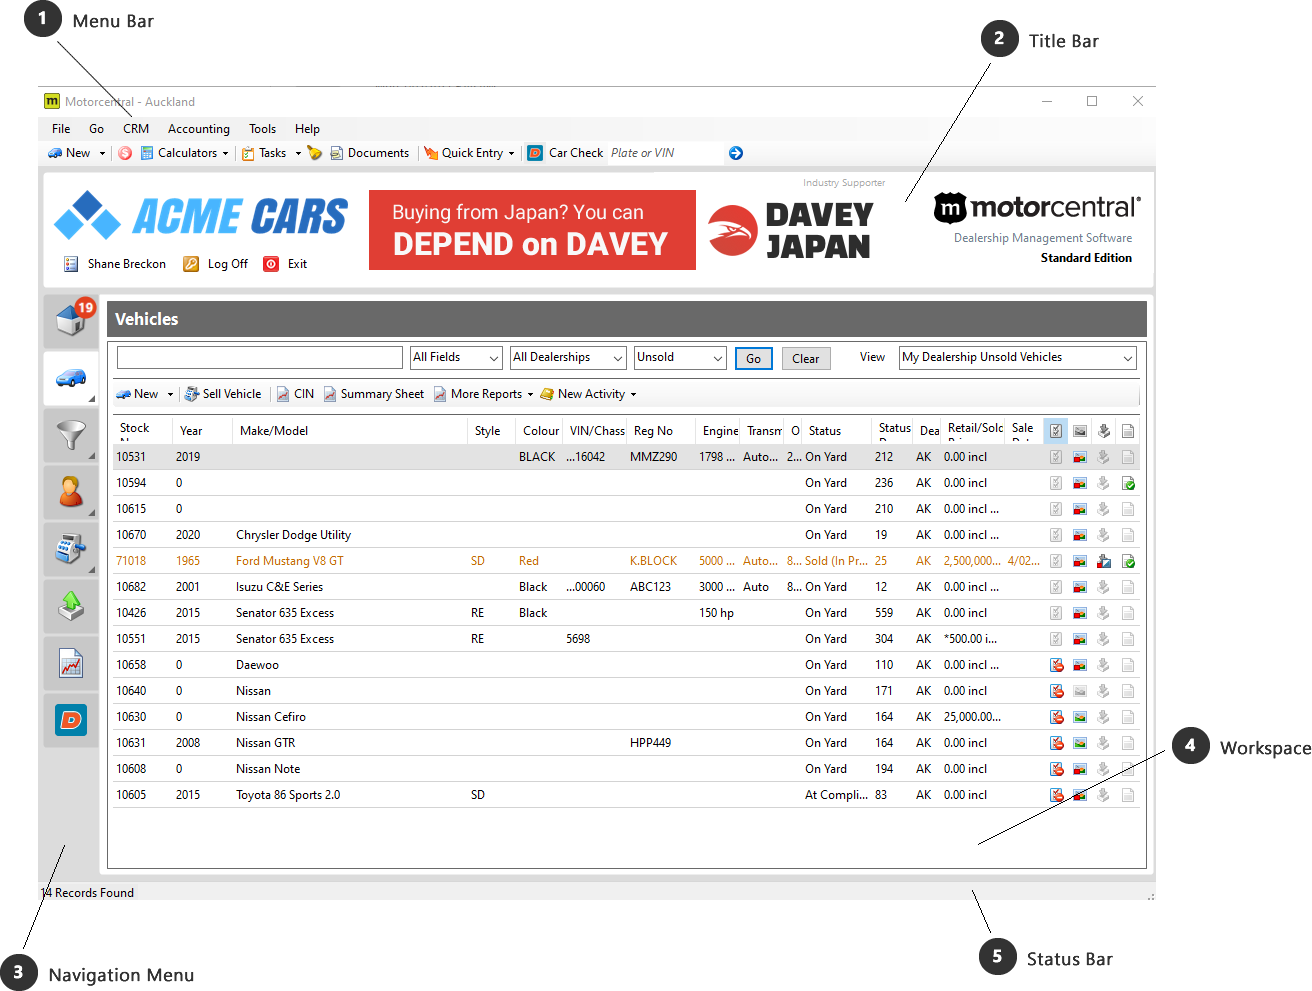This screenshot has width=1312, height=991.
Task: Click the 25,000.00 retail price cell
Action: pyautogui.click(x=972, y=717)
